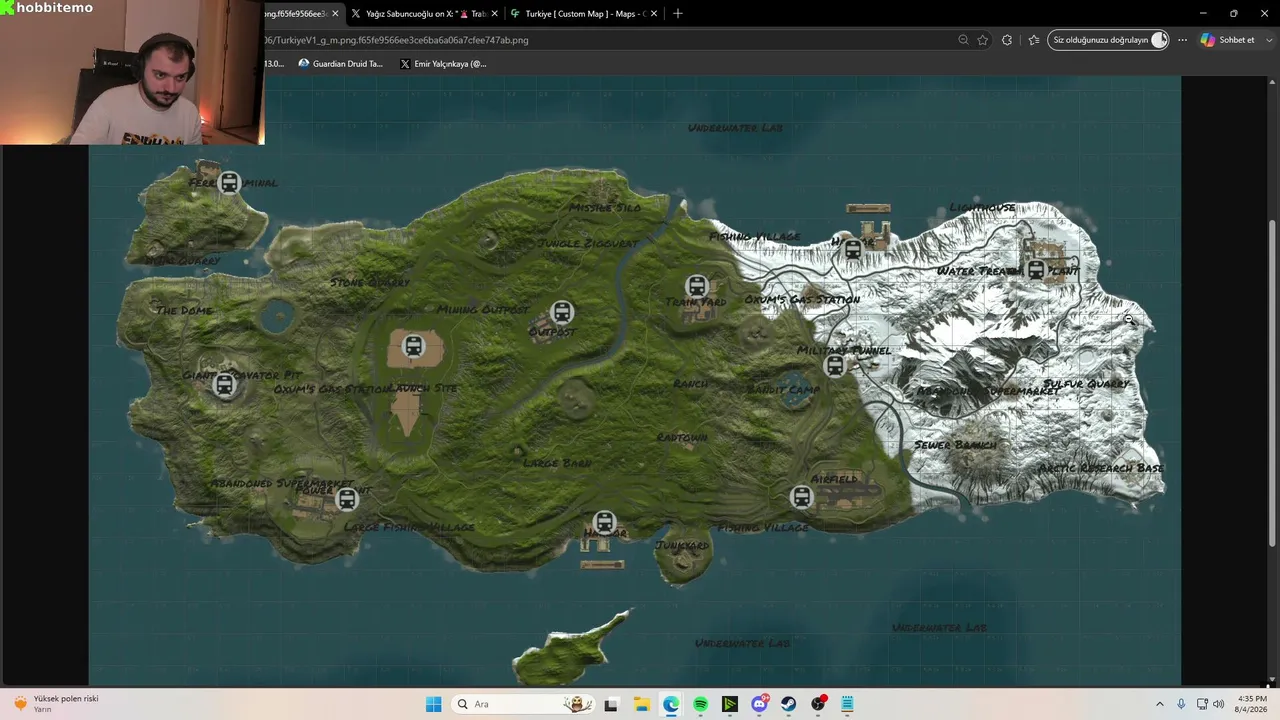The width and height of the screenshot is (1280, 720).
Task: Click The Dome label on the map
Action: point(184,311)
